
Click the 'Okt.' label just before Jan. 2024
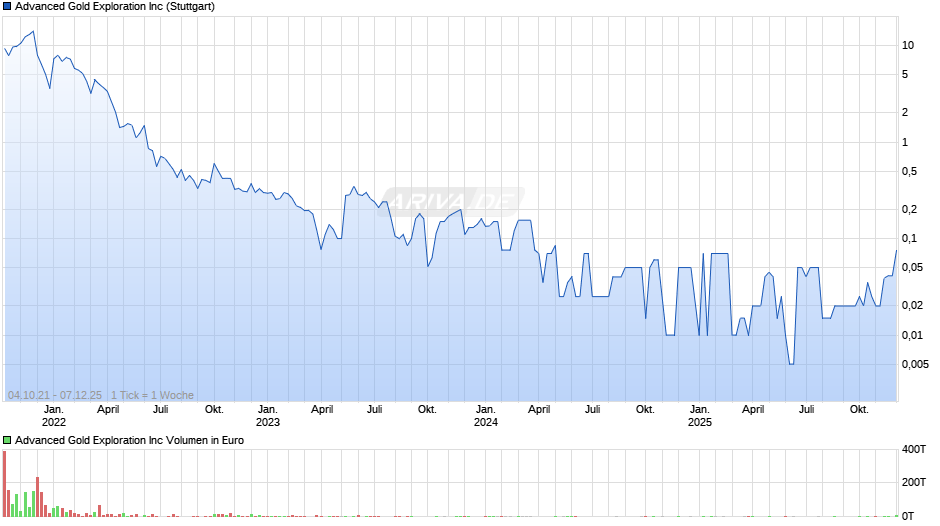click(x=427, y=409)
